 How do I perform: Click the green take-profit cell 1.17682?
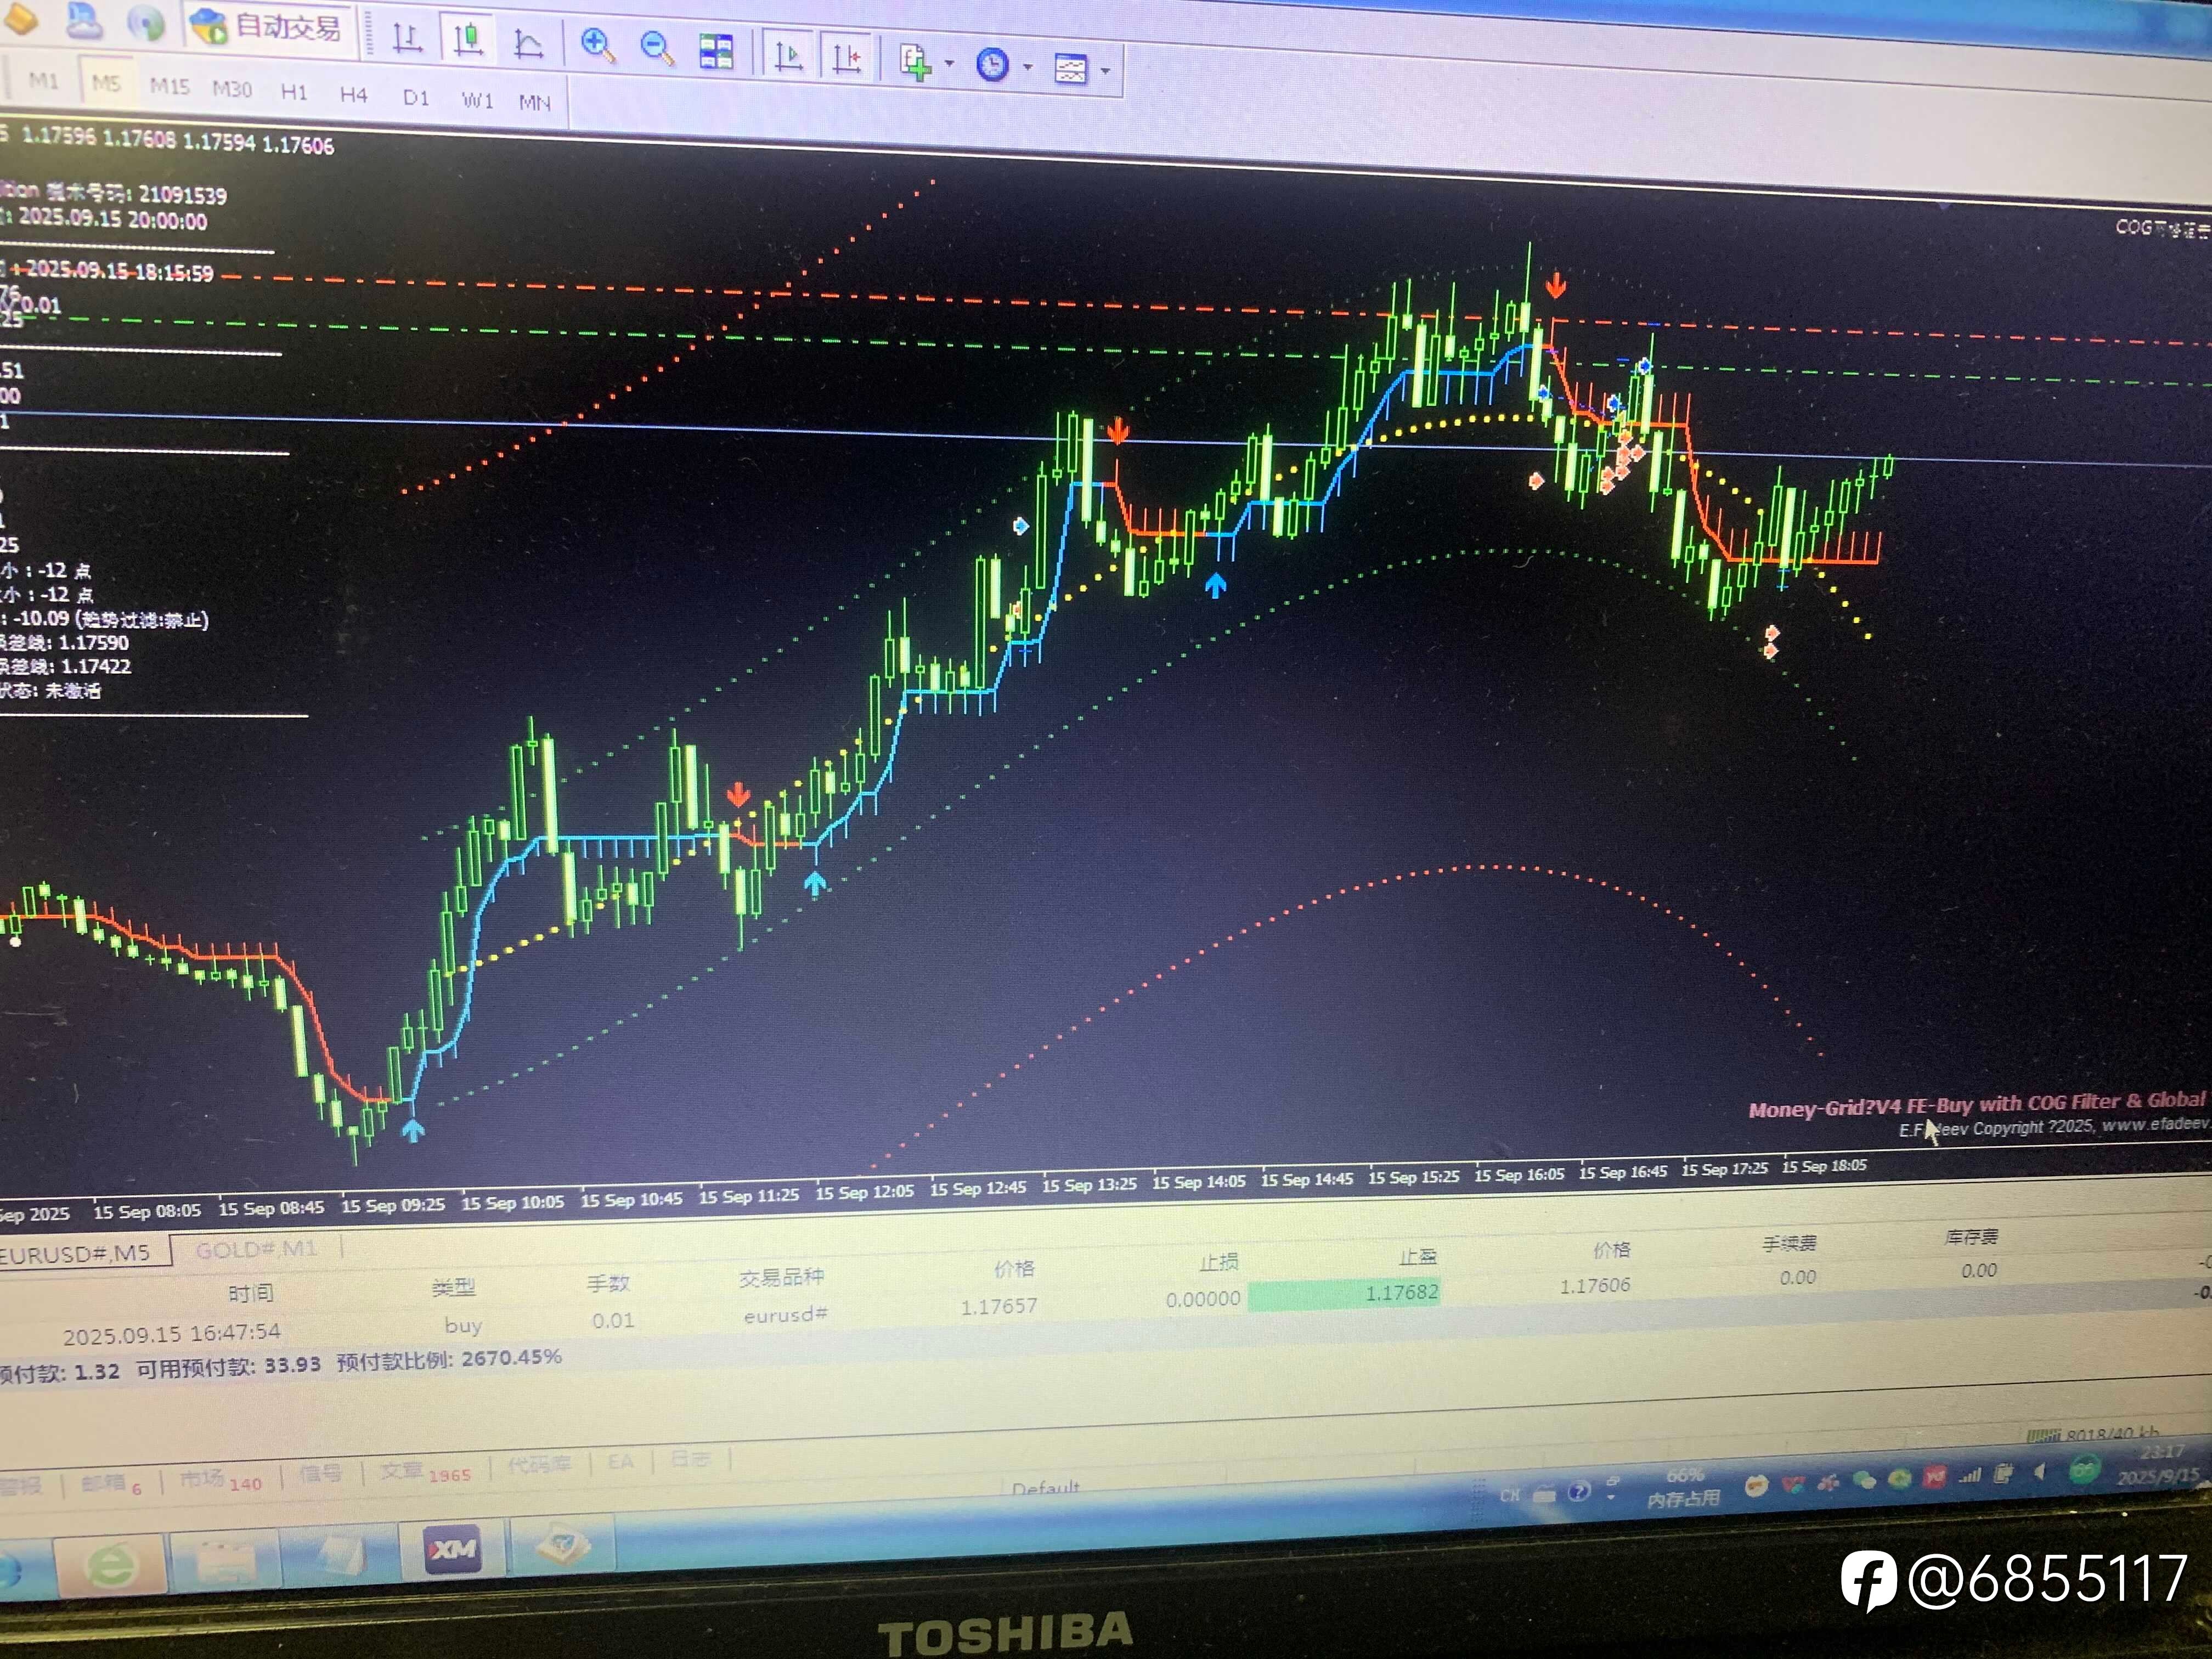[x=1345, y=1294]
